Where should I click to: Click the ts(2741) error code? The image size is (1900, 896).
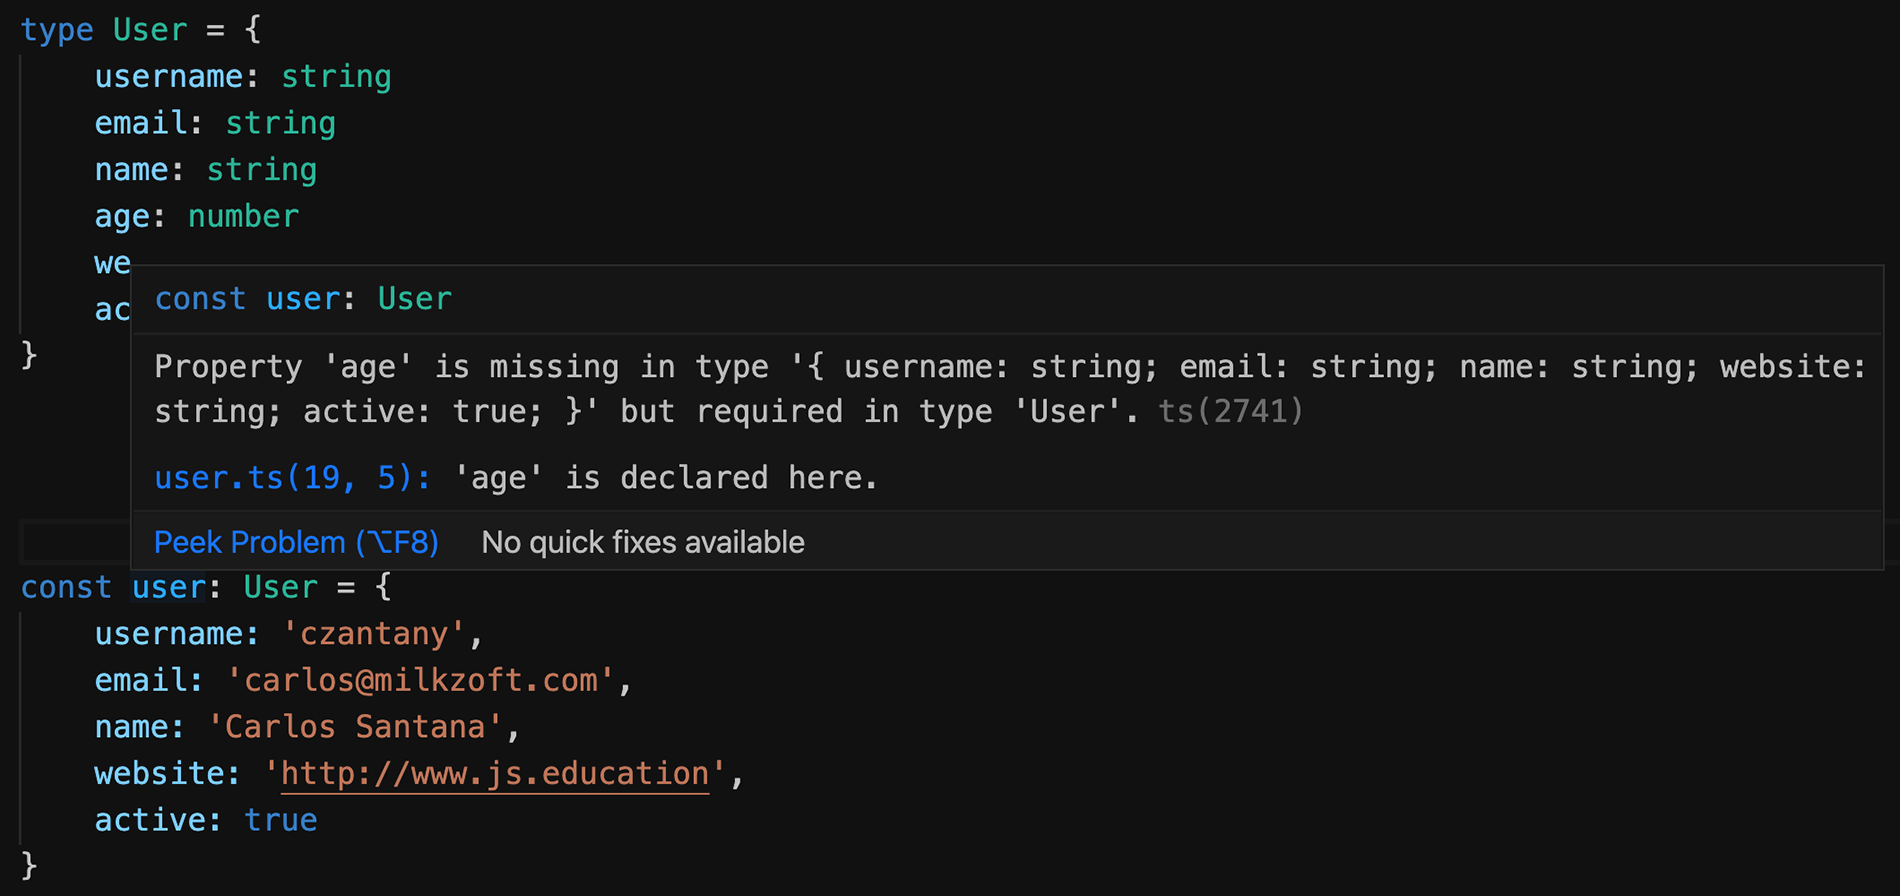[x=1230, y=412]
